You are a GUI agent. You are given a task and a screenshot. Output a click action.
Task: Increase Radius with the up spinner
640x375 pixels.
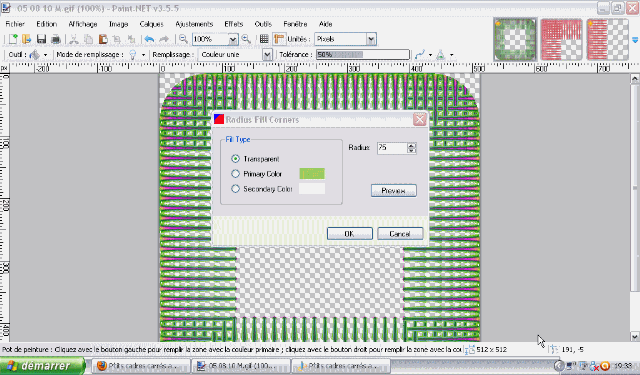pyautogui.click(x=412, y=145)
